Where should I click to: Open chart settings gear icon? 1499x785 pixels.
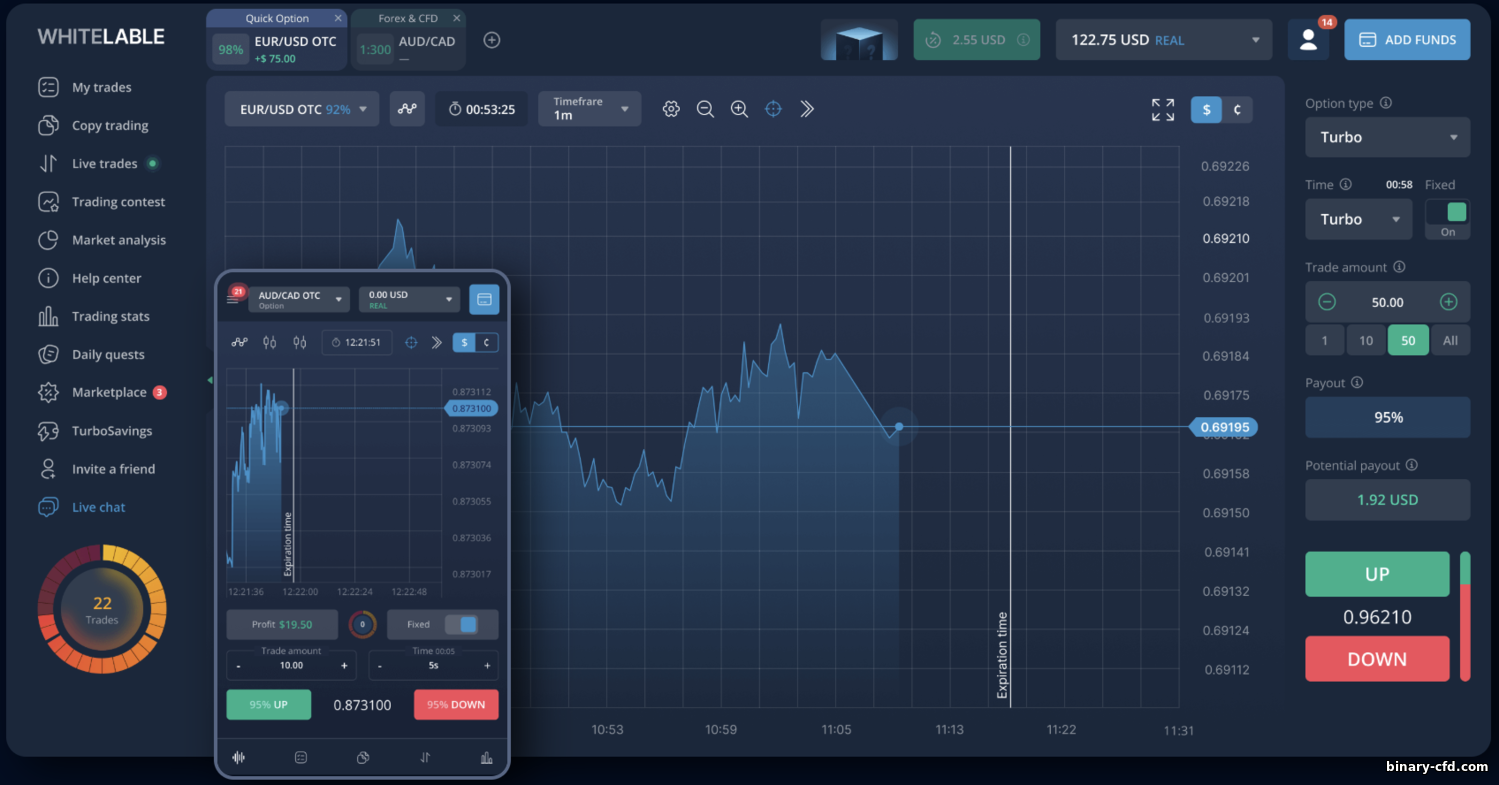click(671, 109)
